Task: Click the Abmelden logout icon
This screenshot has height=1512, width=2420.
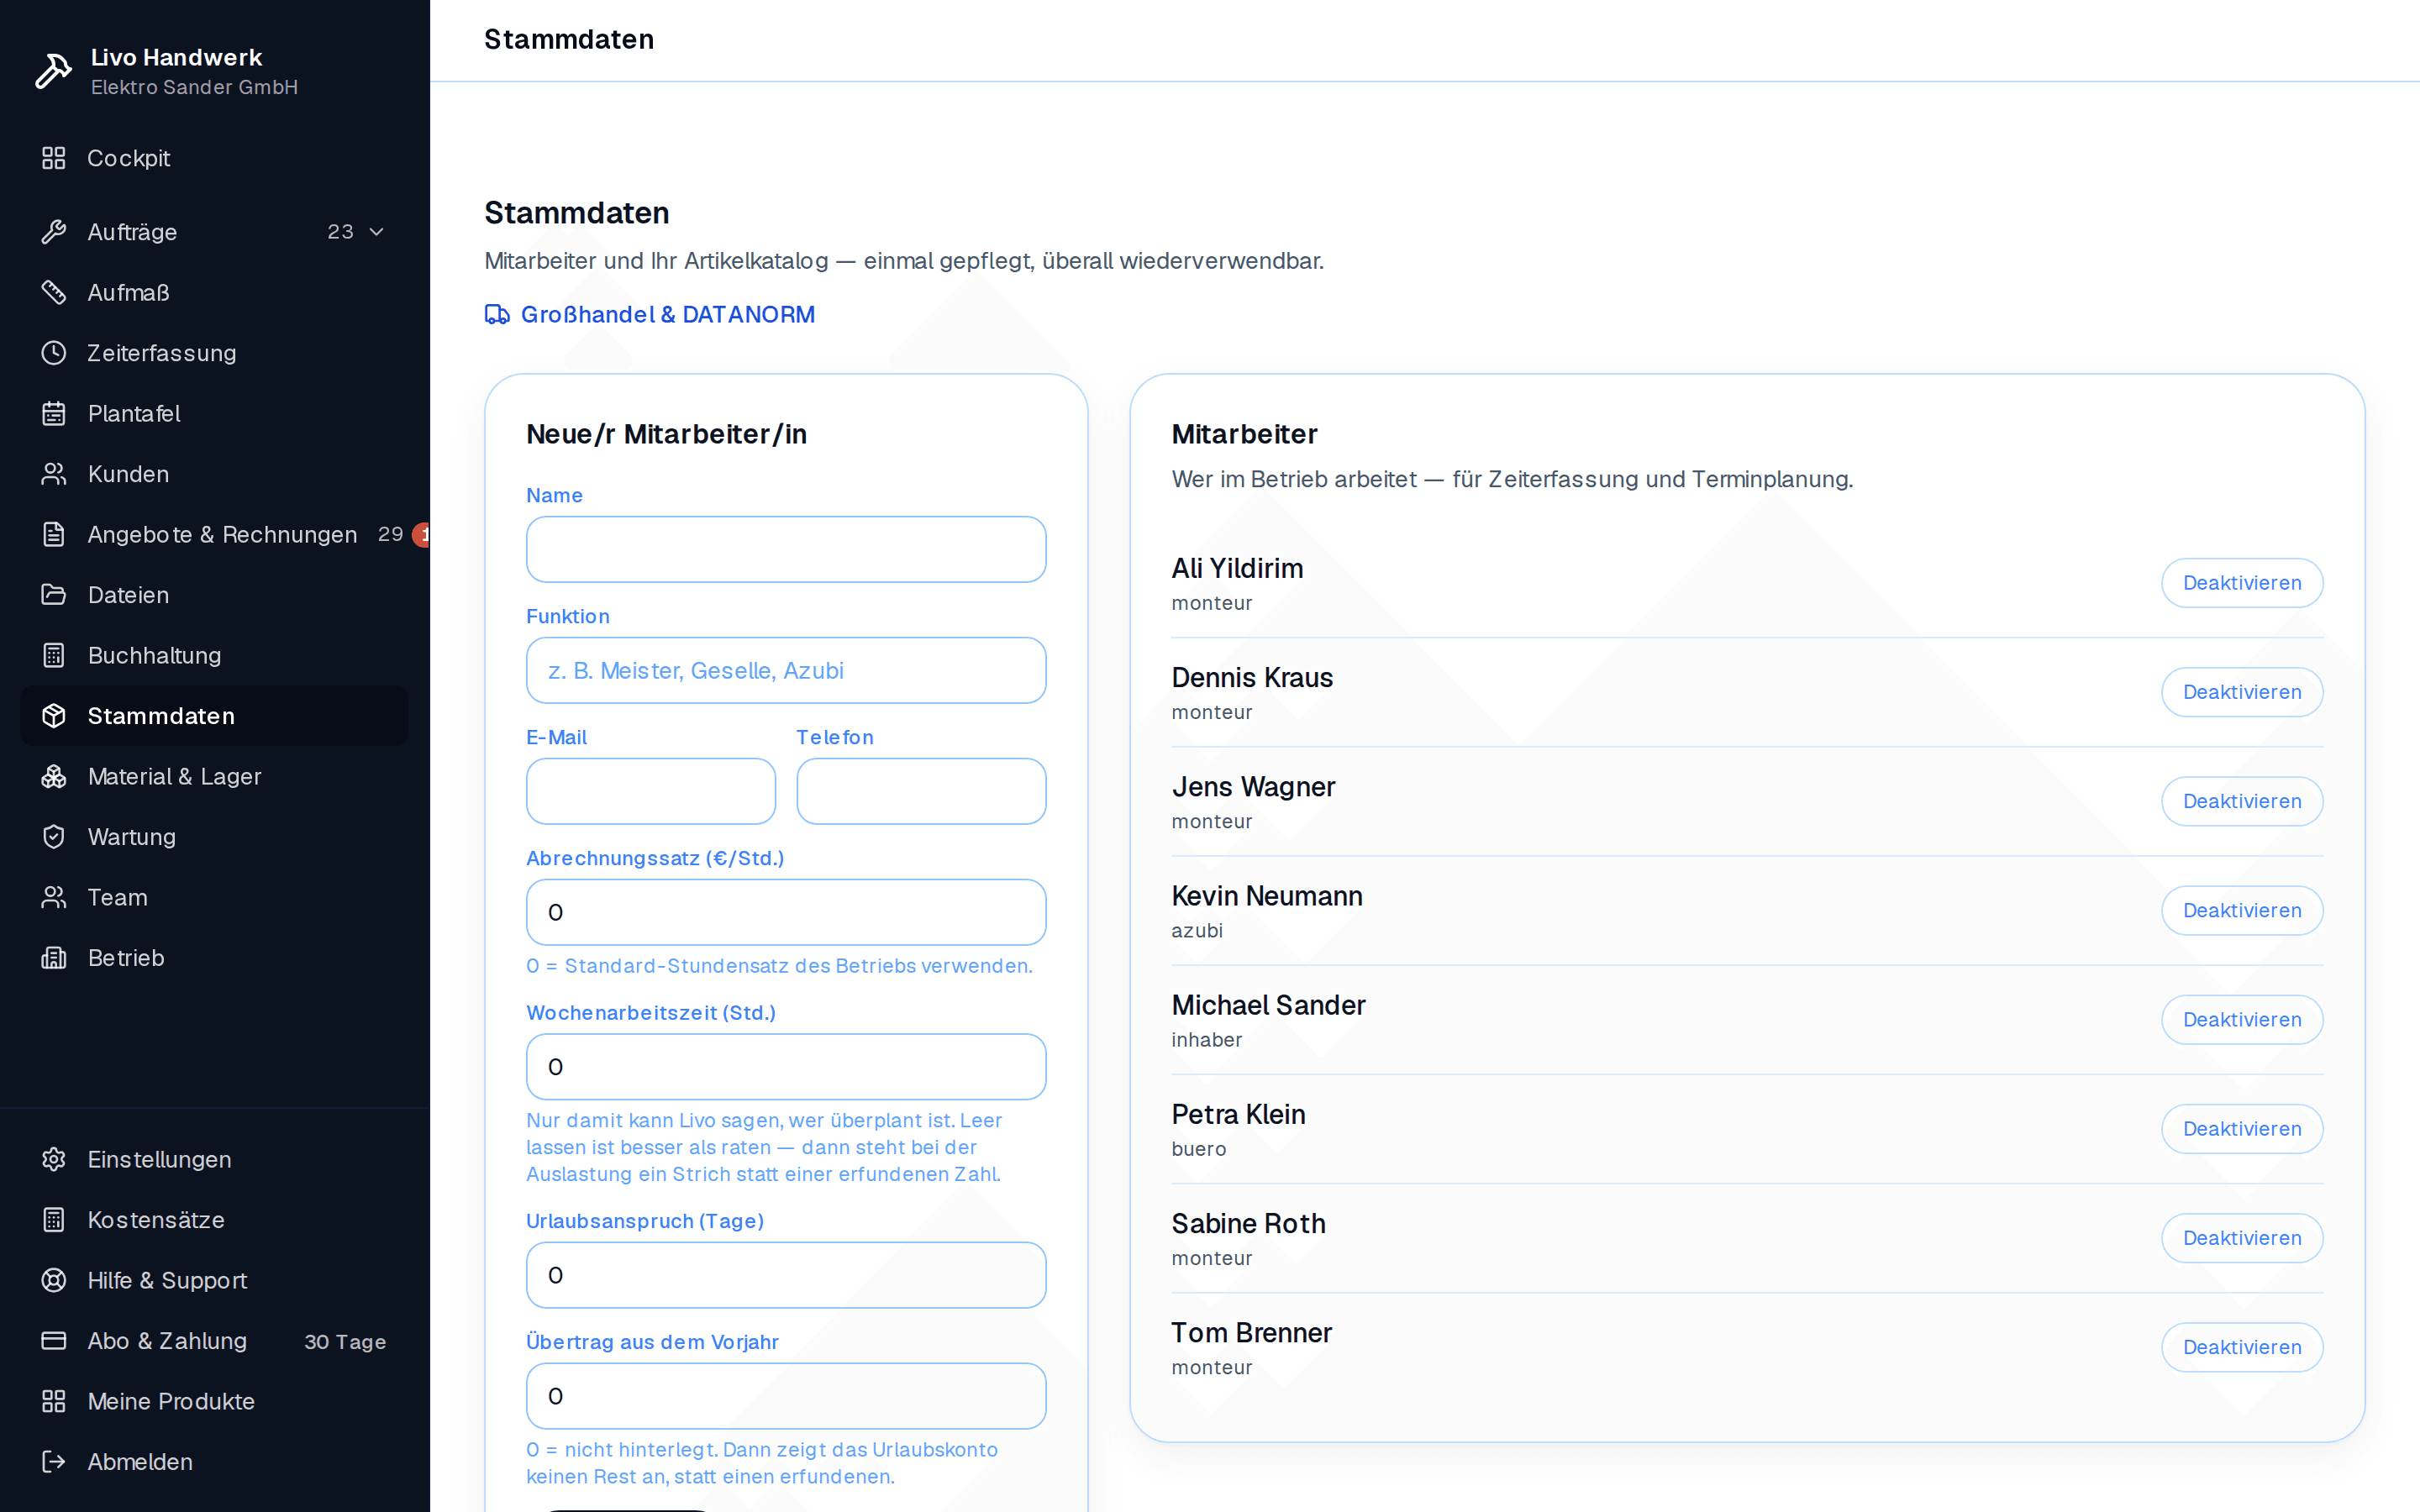Action: coord(54,1462)
